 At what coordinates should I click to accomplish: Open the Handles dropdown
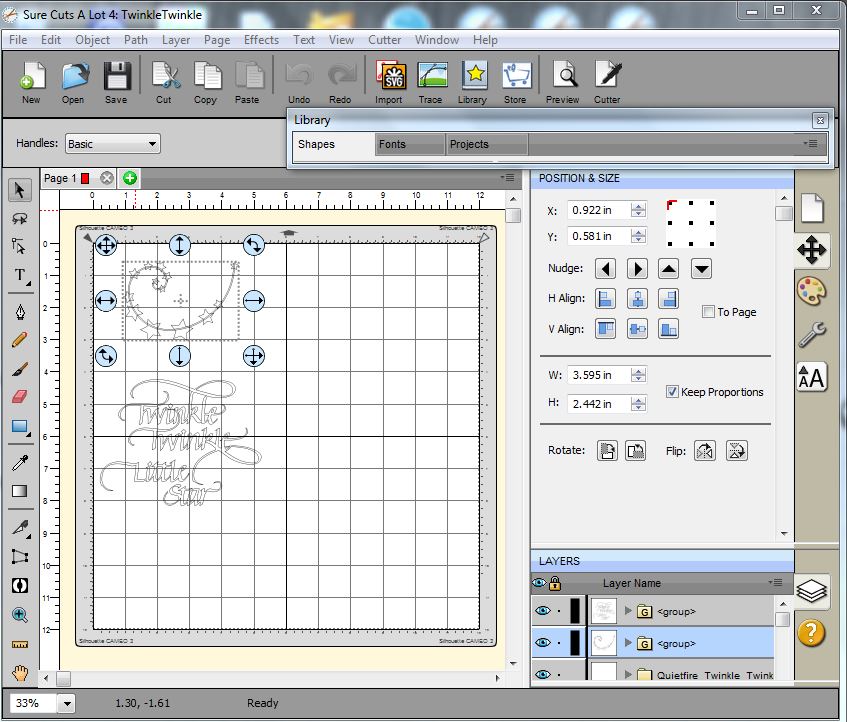[x=112, y=144]
